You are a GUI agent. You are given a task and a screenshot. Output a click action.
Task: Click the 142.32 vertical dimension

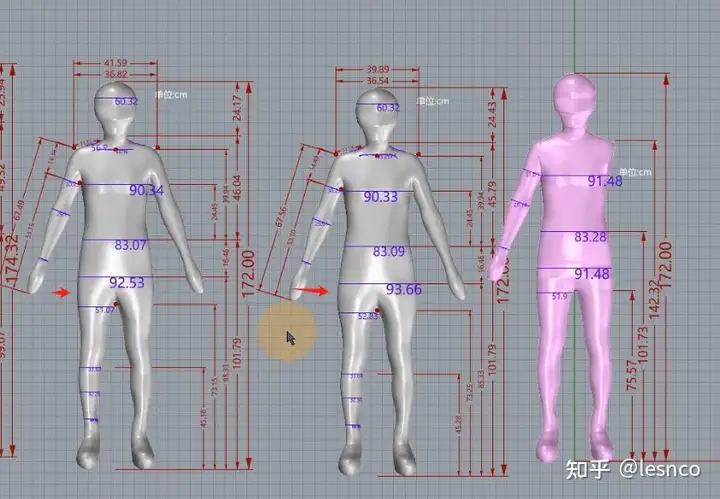click(x=654, y=299)
